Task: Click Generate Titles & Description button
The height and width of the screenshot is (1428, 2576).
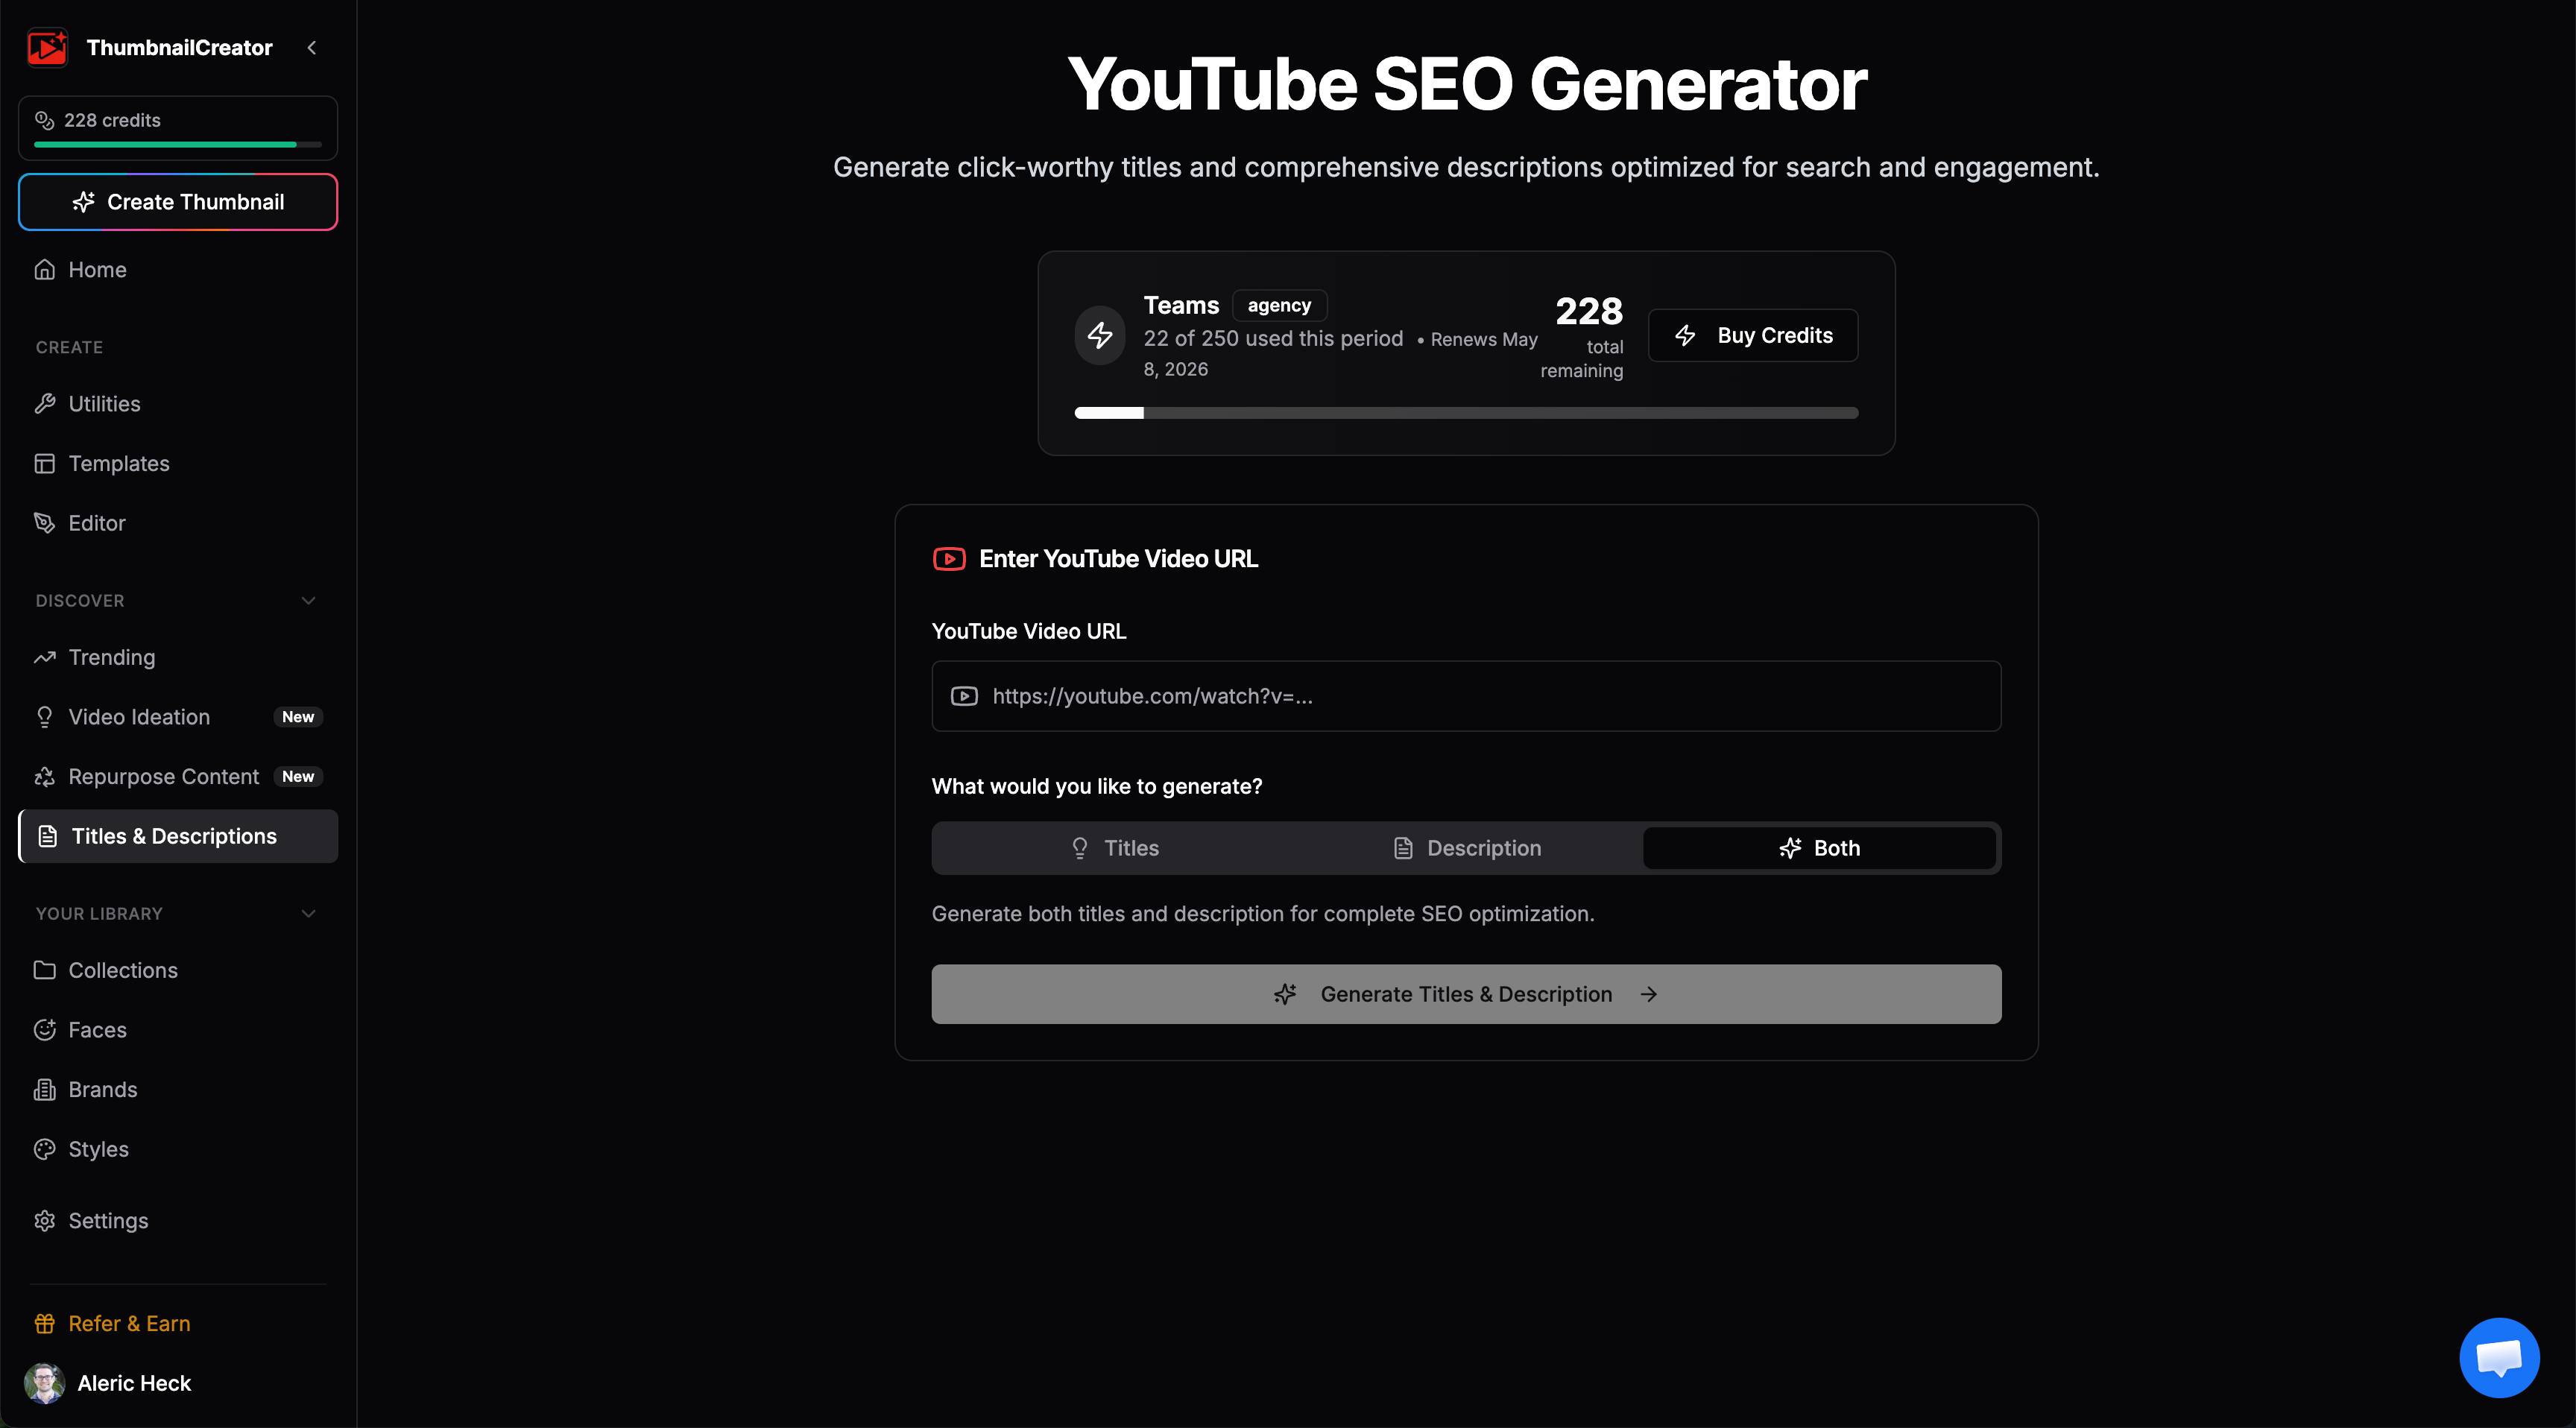Action: (1466, 994)
